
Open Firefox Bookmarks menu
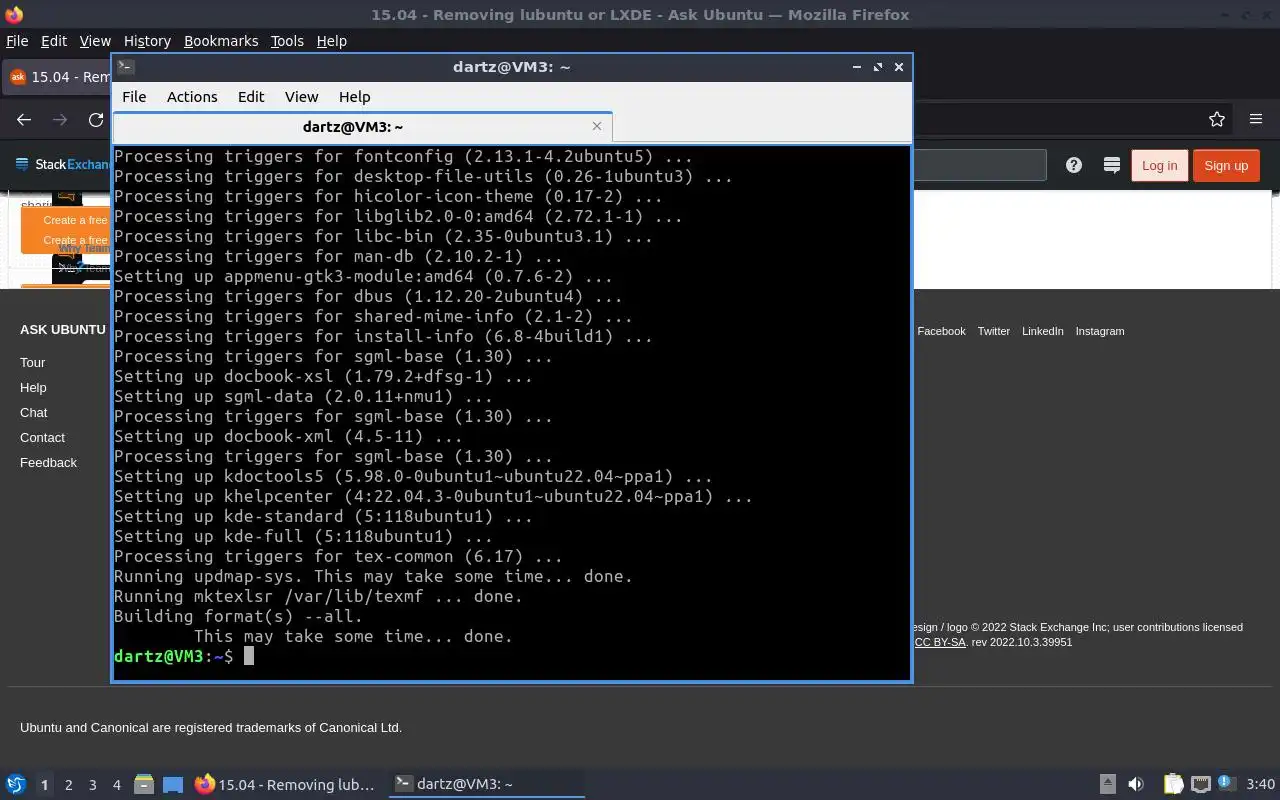tap(221, 41)
